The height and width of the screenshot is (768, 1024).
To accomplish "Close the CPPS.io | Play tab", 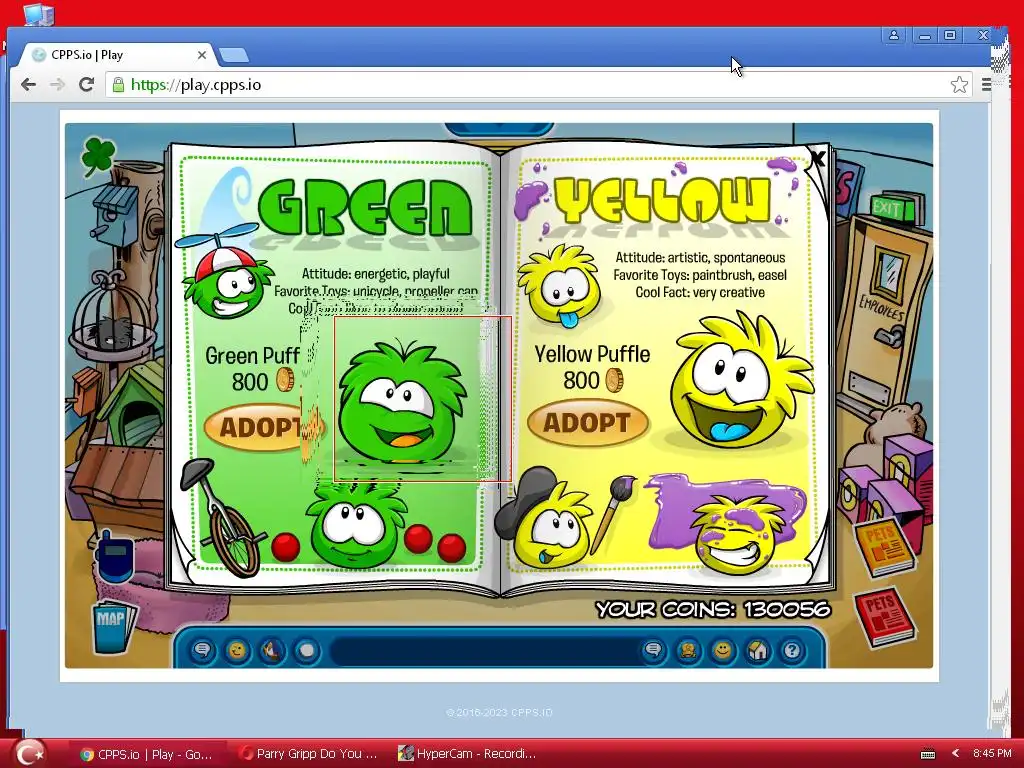I will coord(202,55).
